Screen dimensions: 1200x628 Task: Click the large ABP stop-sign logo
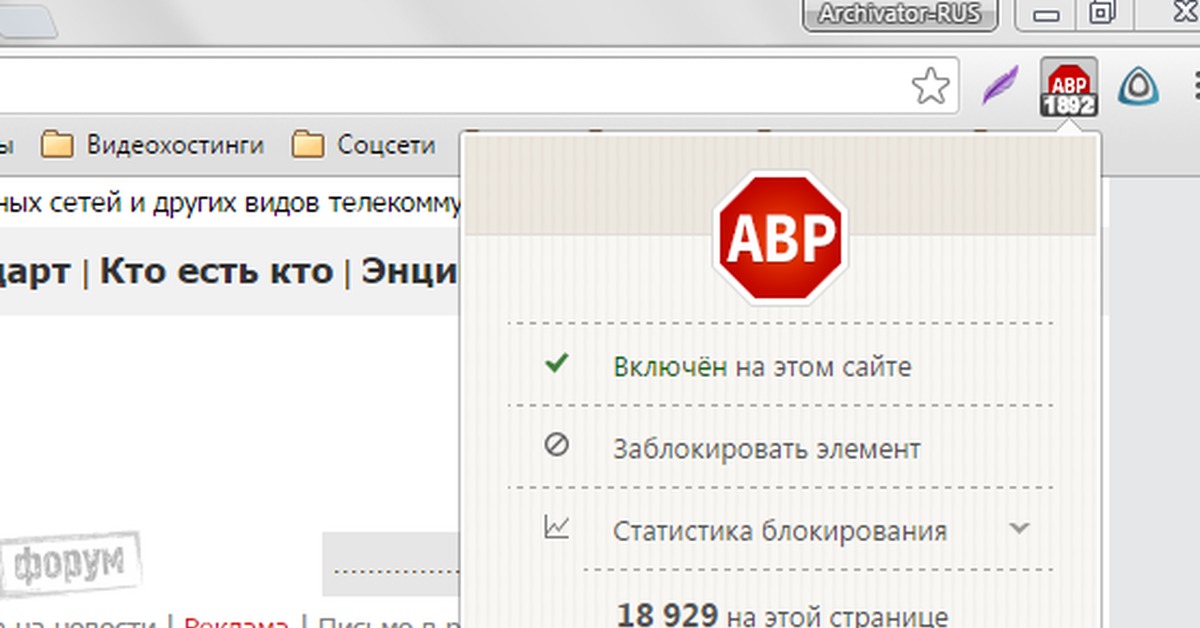coord(780,238)
